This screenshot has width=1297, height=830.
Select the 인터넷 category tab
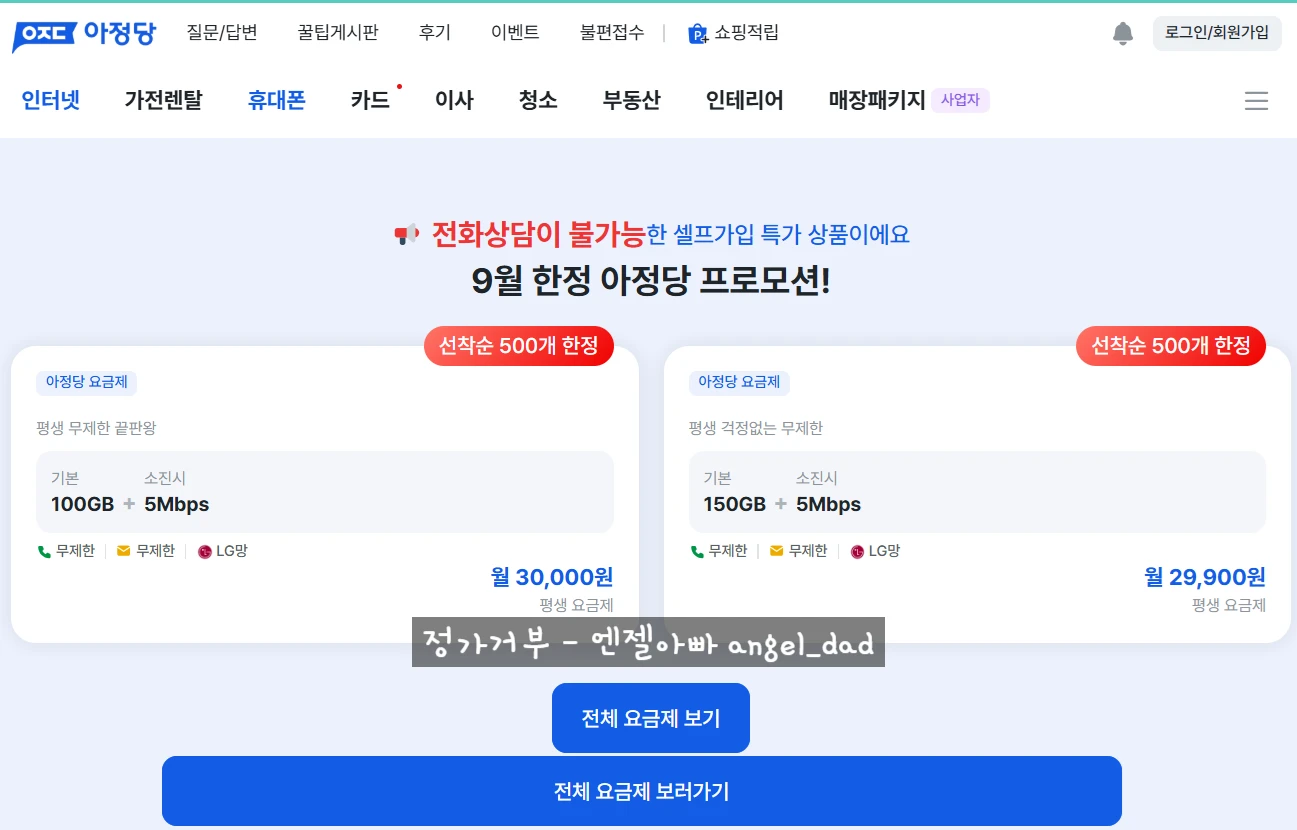[51, 100]
